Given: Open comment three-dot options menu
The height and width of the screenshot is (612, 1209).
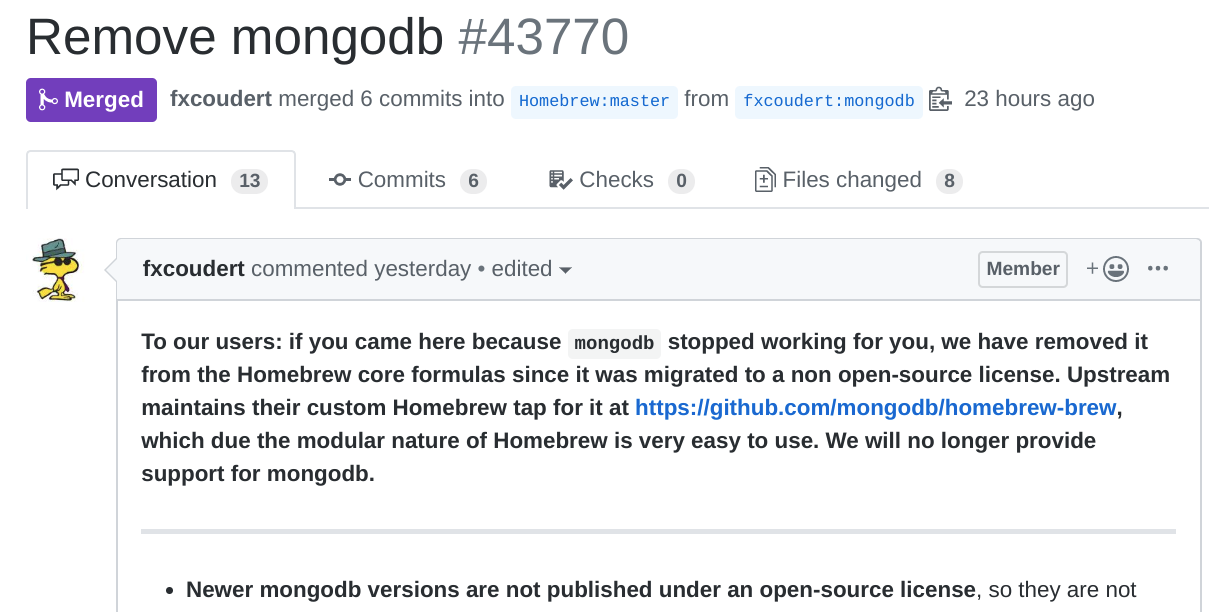Looking at the screenshot, I should click(1158, 269).
